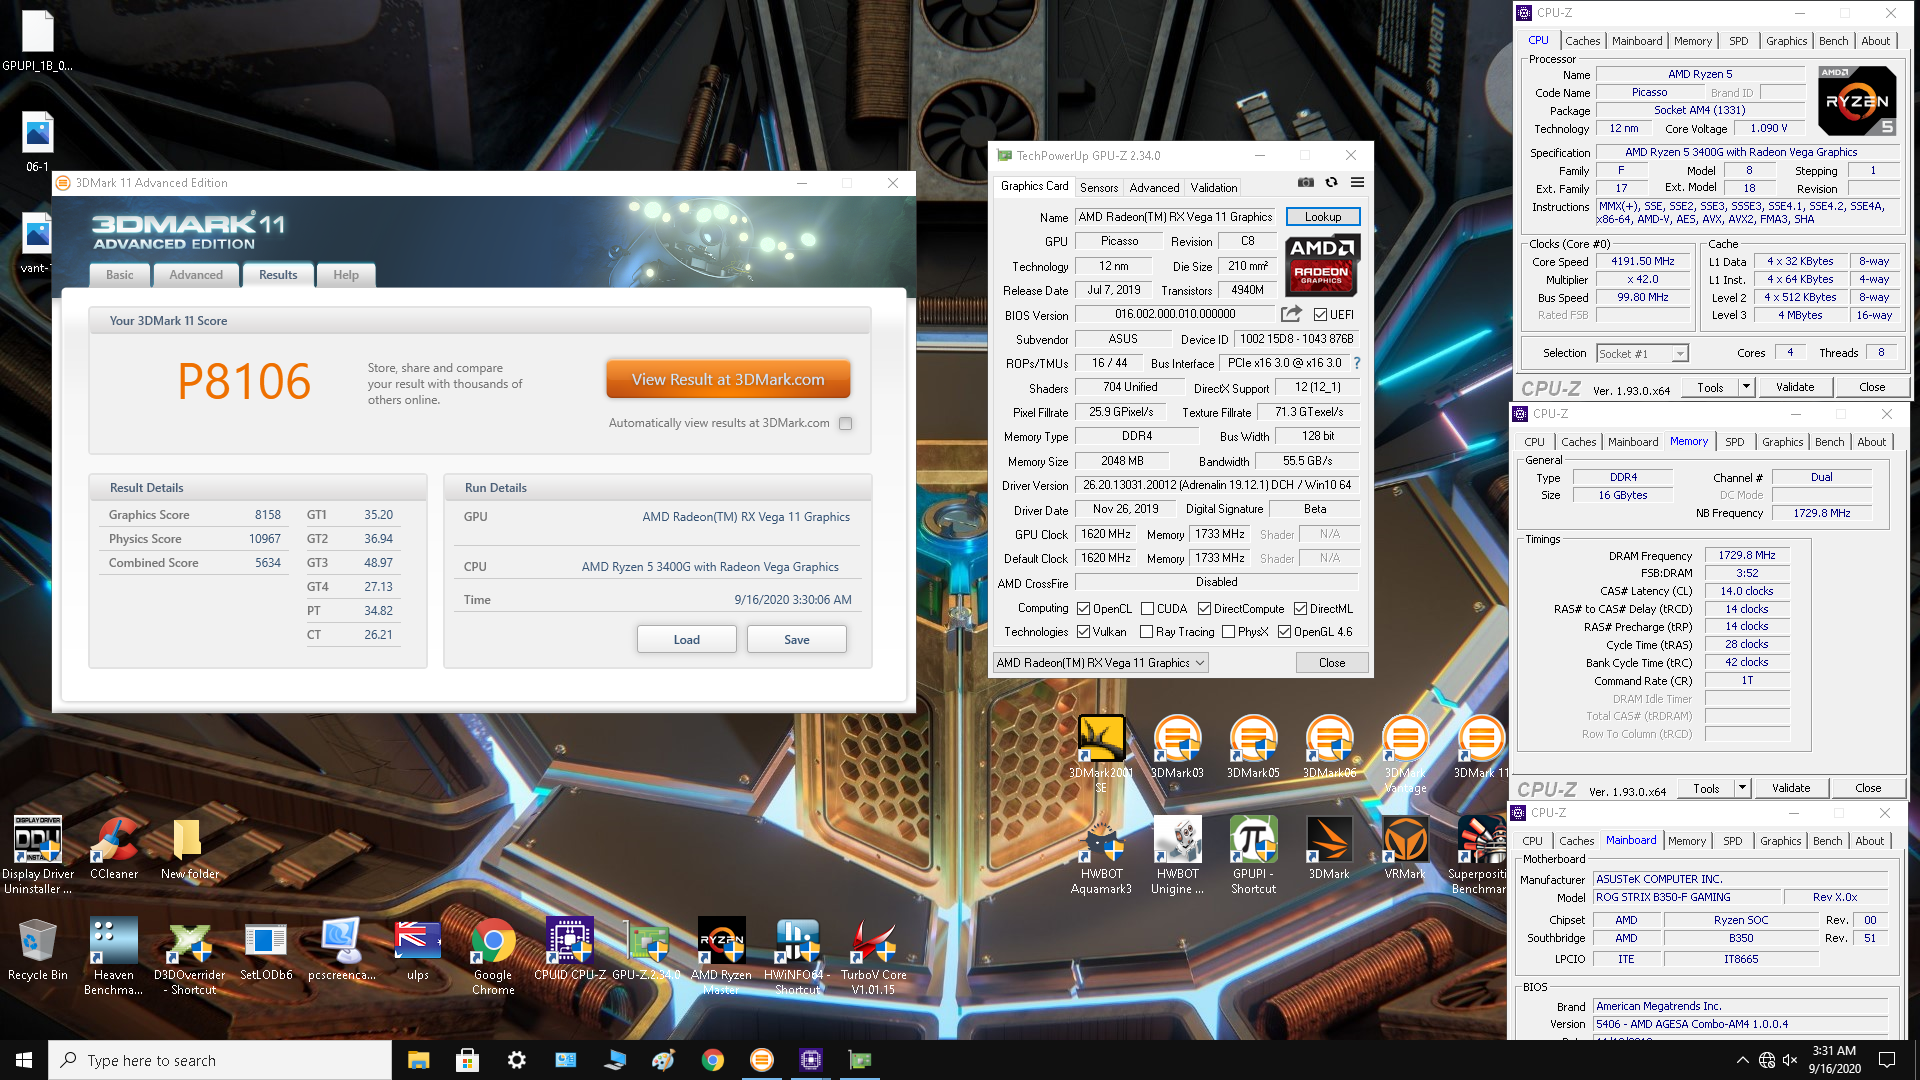Open the 3DMark desktop icon
1920x1080 pixels.
click(1329, 848)
